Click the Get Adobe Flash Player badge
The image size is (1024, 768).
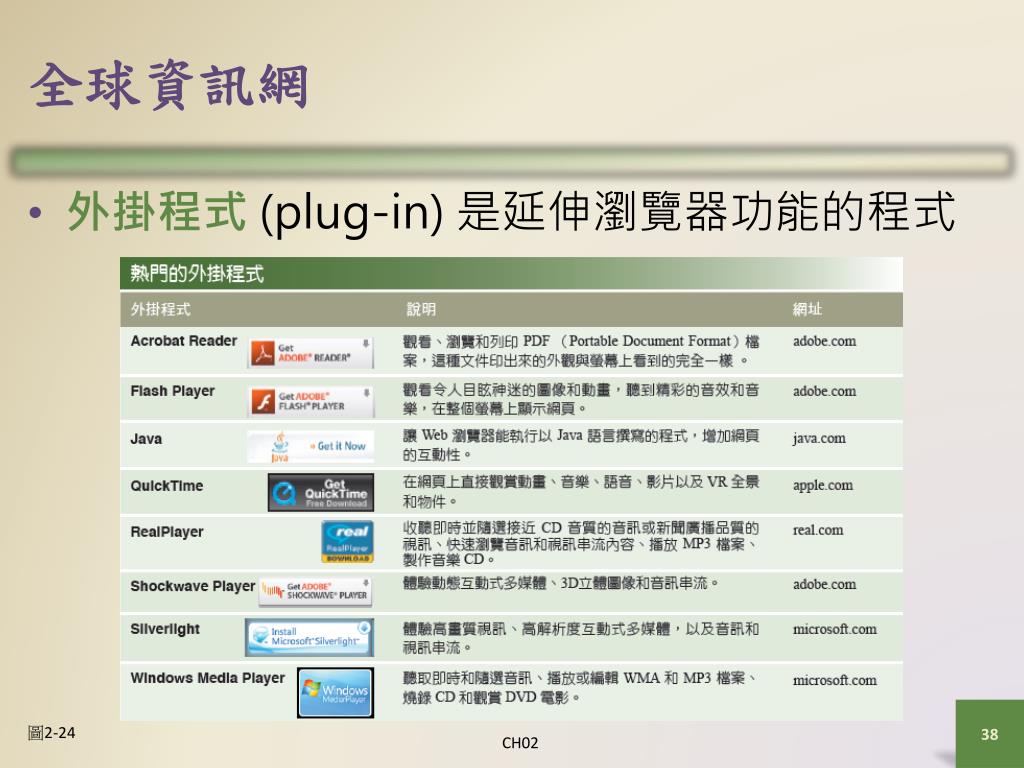[311, 401]
